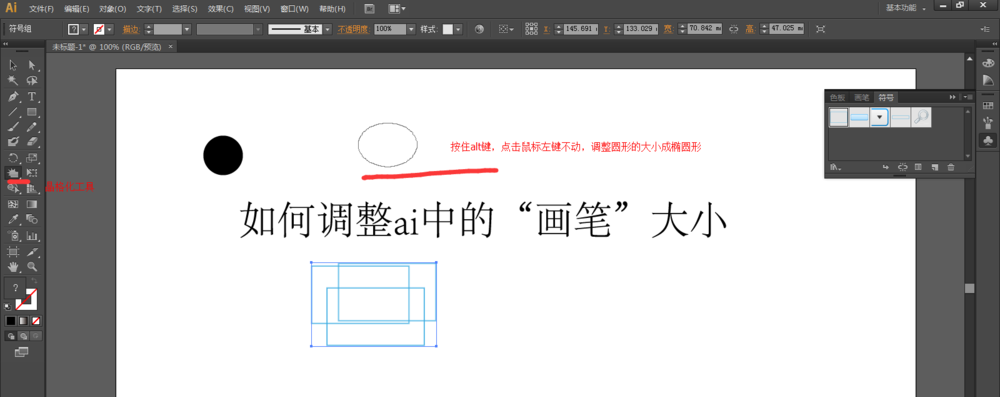The height and width of the screenshot is (397, 1000).
Task: Swap fill and stroke arrows
Action: point(34,281)
